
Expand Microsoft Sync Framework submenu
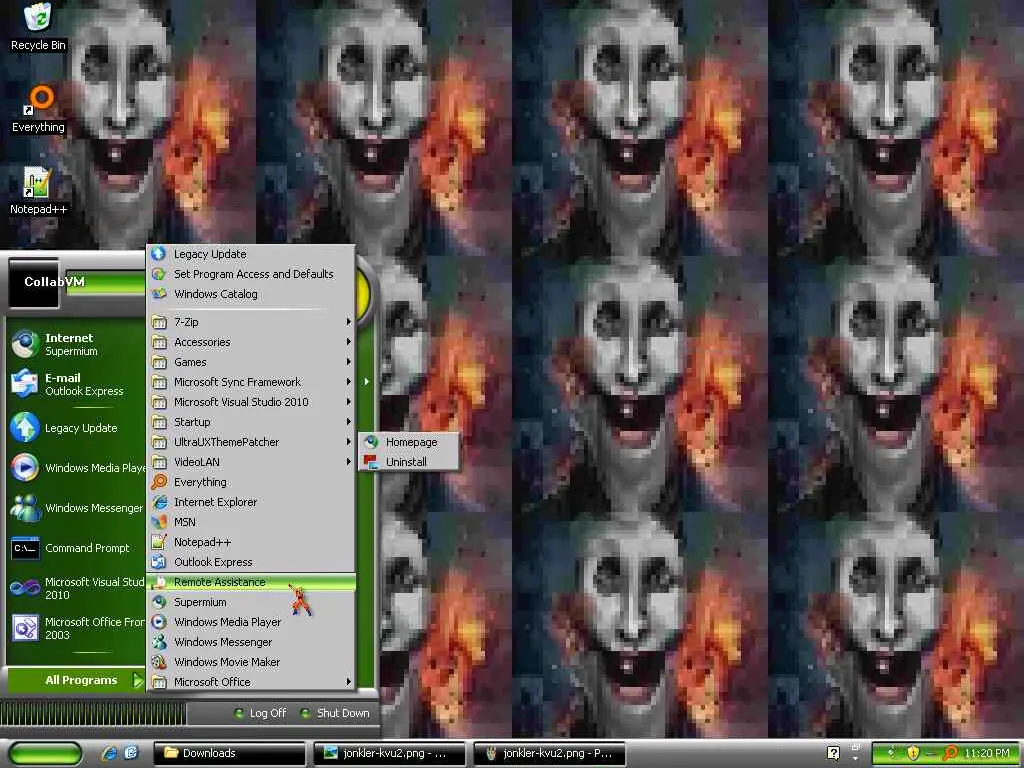pos(251,382)
